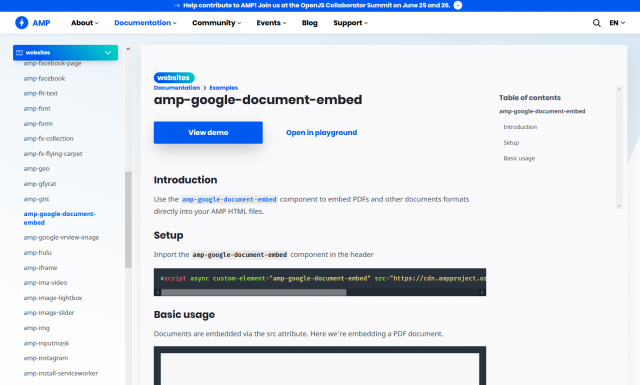This screenshot has height=385, width=640.
Task: Click the code block horizontal scrollbar thumb
Action: pyautogui.click(x=253, y=292)
